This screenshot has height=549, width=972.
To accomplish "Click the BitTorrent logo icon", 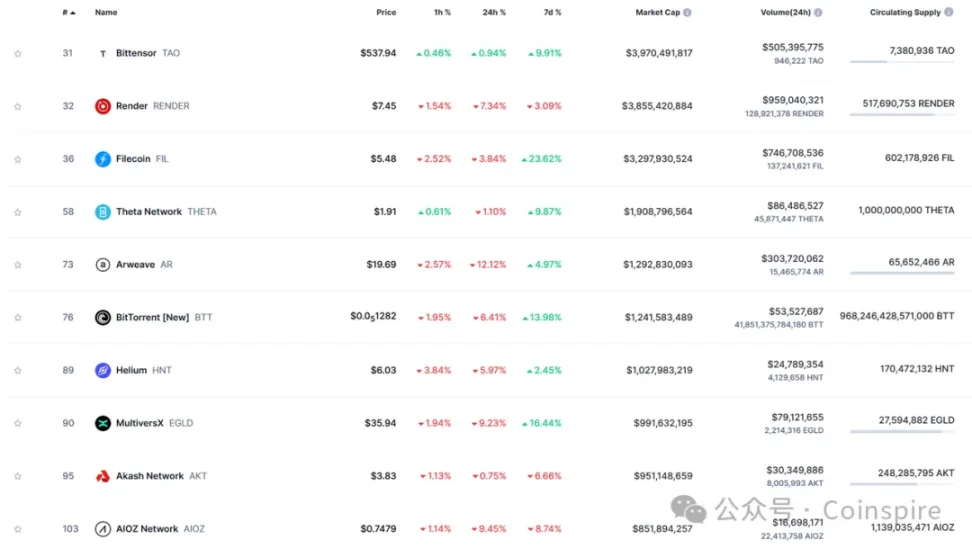I will point(103,317).
